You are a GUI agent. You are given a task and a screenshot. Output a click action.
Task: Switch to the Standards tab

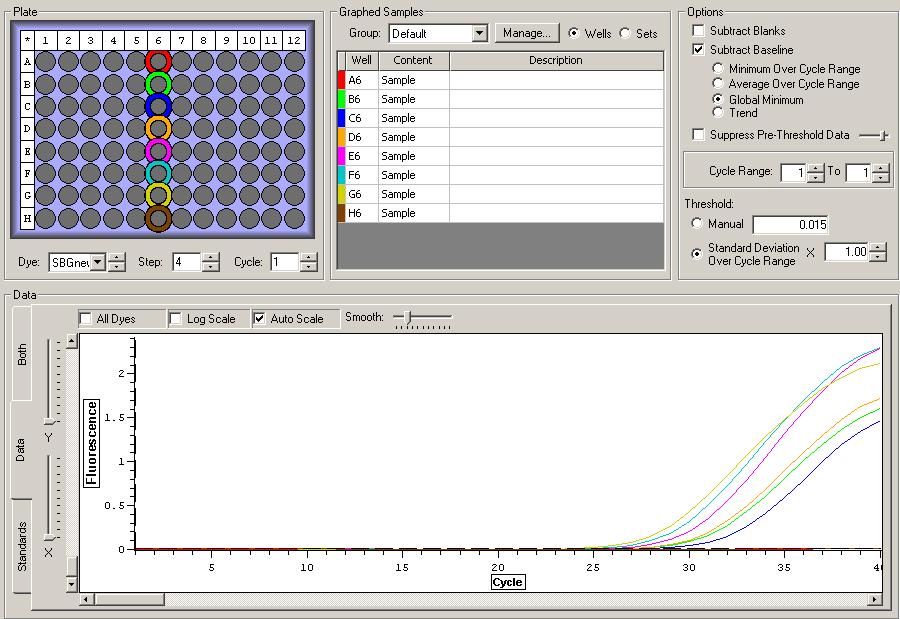click(x=22, y=546)
